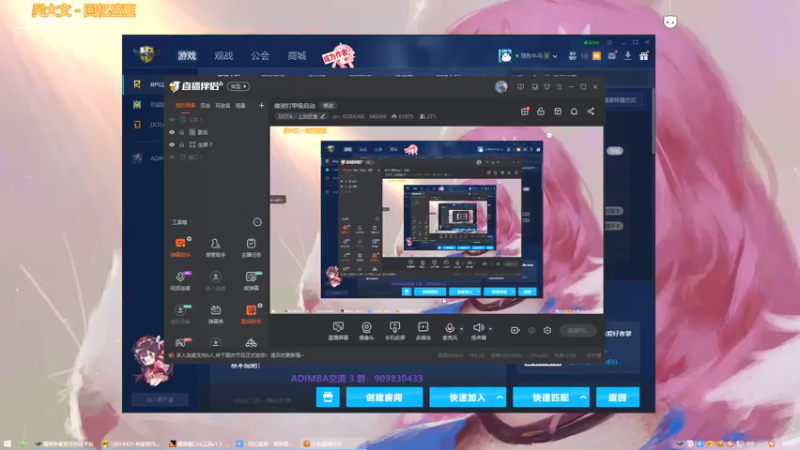Toggle the speaker 扬声器 mute icon
The height and width of the screenshot is (450, 800).
point(478,328)
